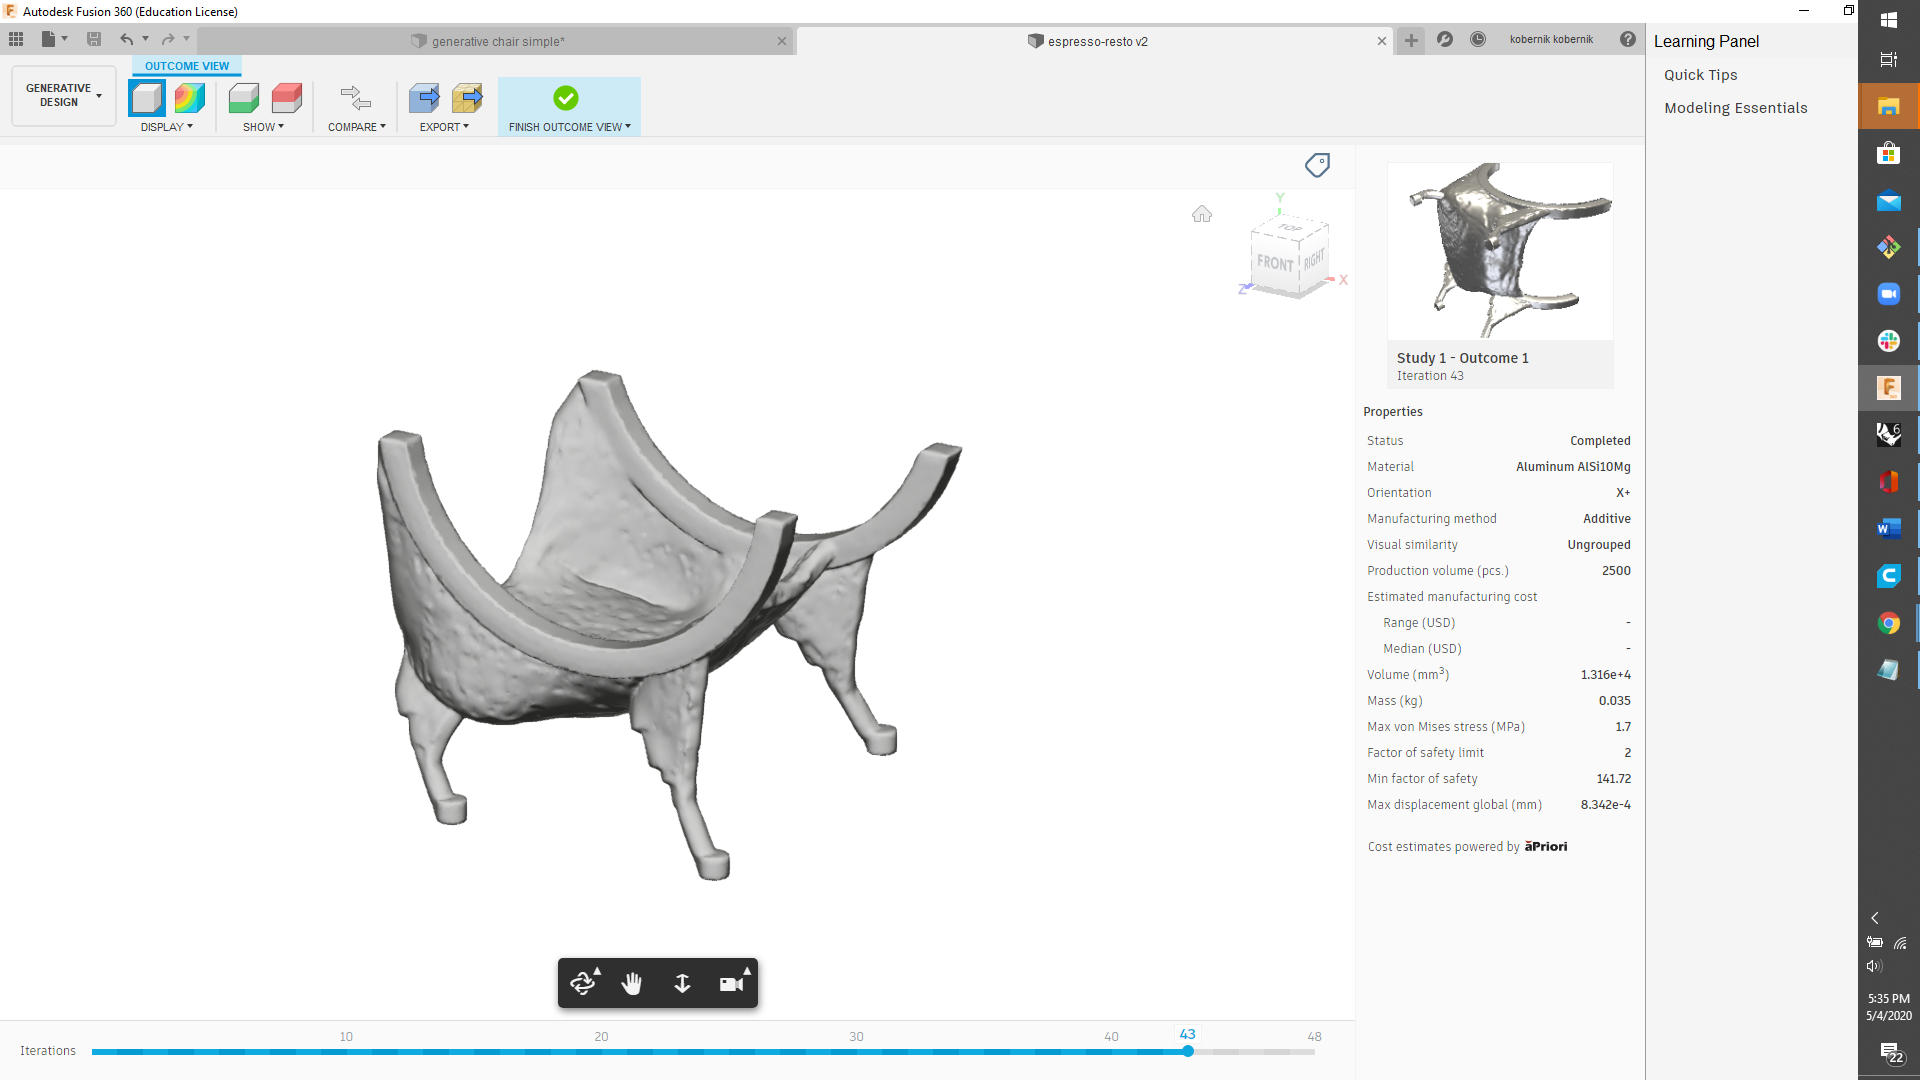Open Google Chrome from taskbar
This screenshot has width=1920, height=1080.
[1888, 623]
